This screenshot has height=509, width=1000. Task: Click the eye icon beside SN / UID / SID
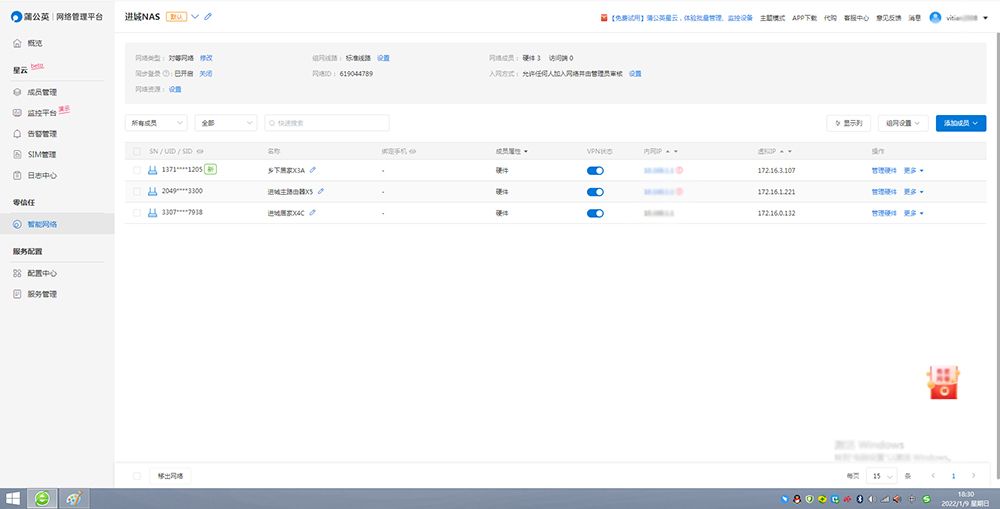200,151
